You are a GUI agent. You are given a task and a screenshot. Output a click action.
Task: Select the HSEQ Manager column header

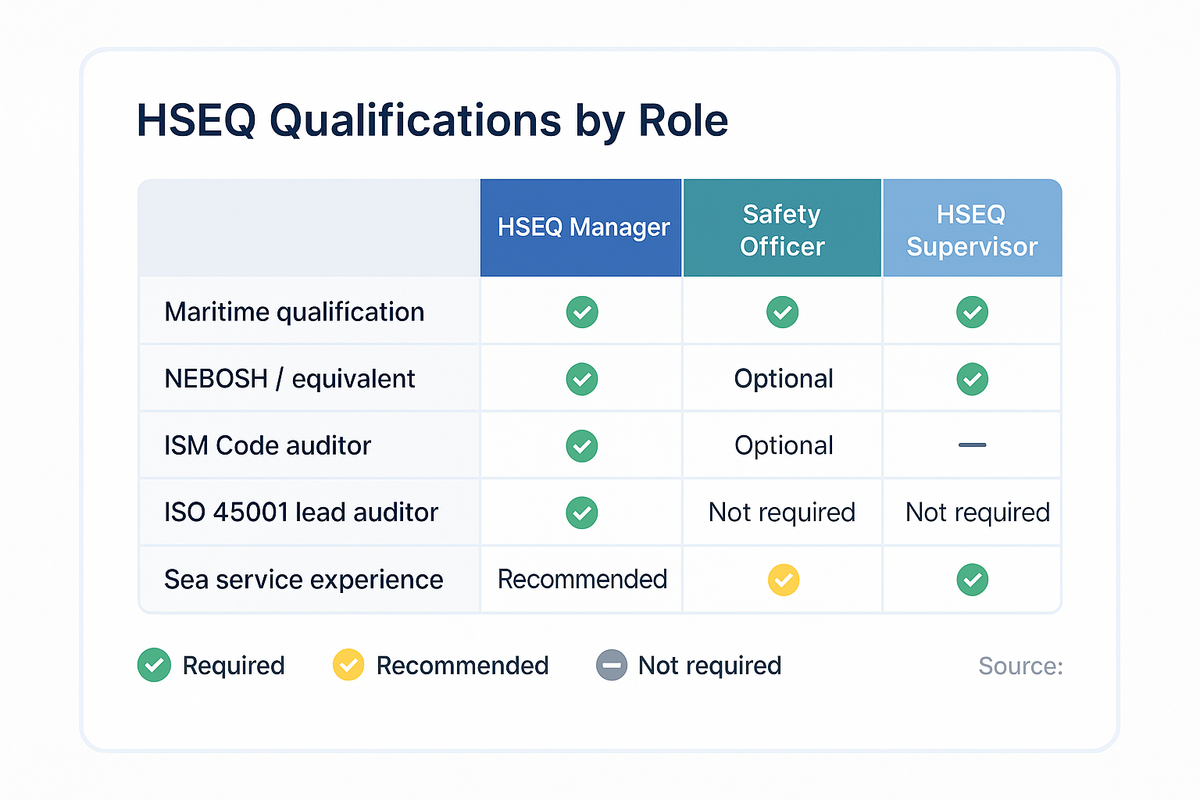(x=582, y=227)
